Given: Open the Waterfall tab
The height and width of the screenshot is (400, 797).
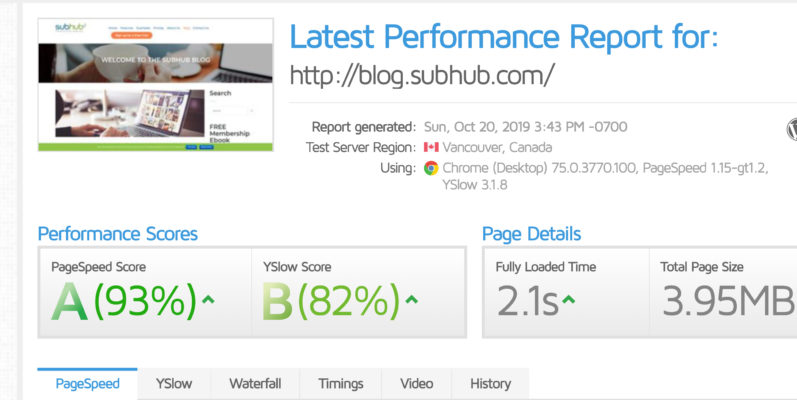Looking at the screenshot, I should (x=255, y=383).
